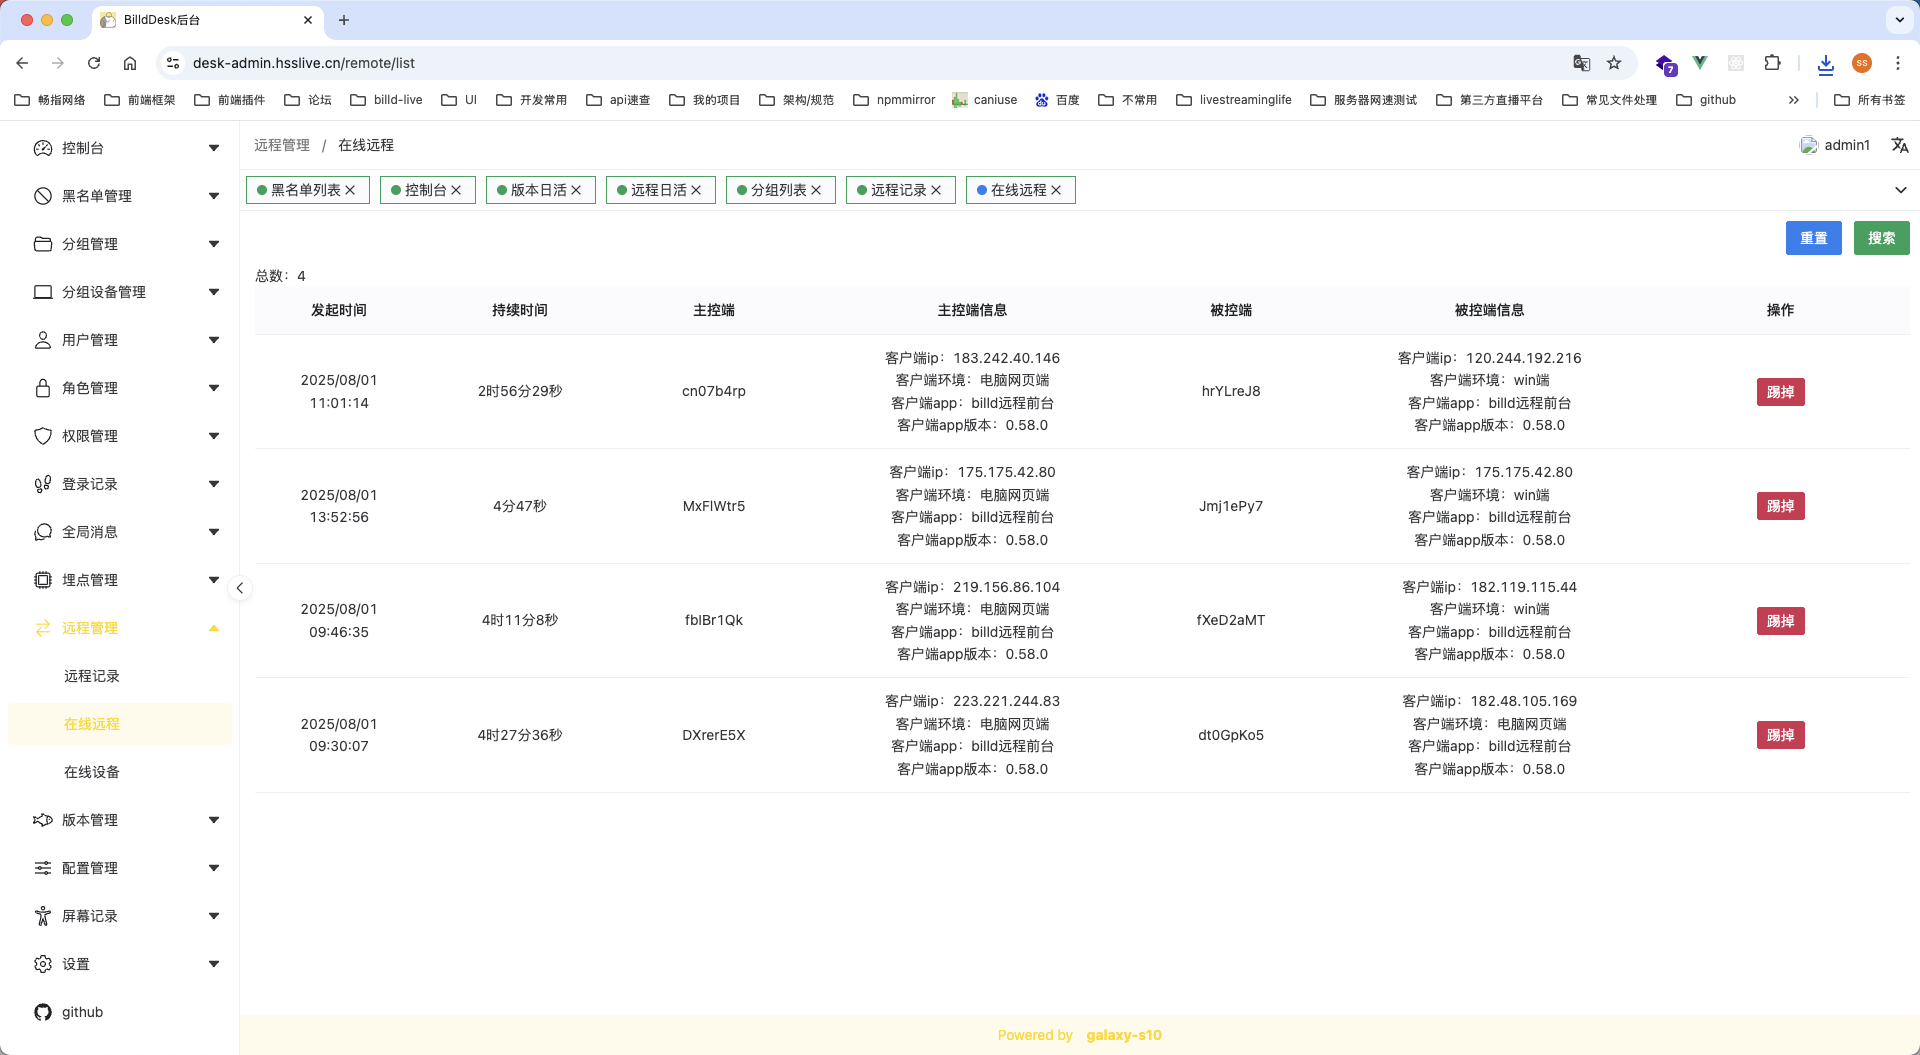Kick the fbIBr1Qk session with 踢掉

[x=1781, y=621]
